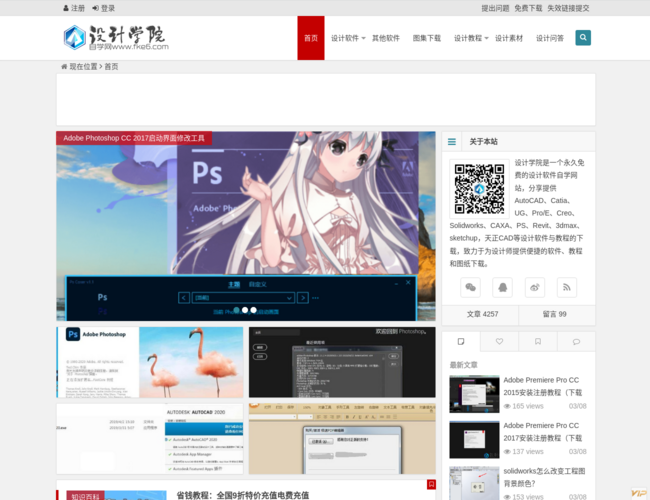Open the QQ penguin social icon
650x500 pixels.
click(x=502, y=287)
